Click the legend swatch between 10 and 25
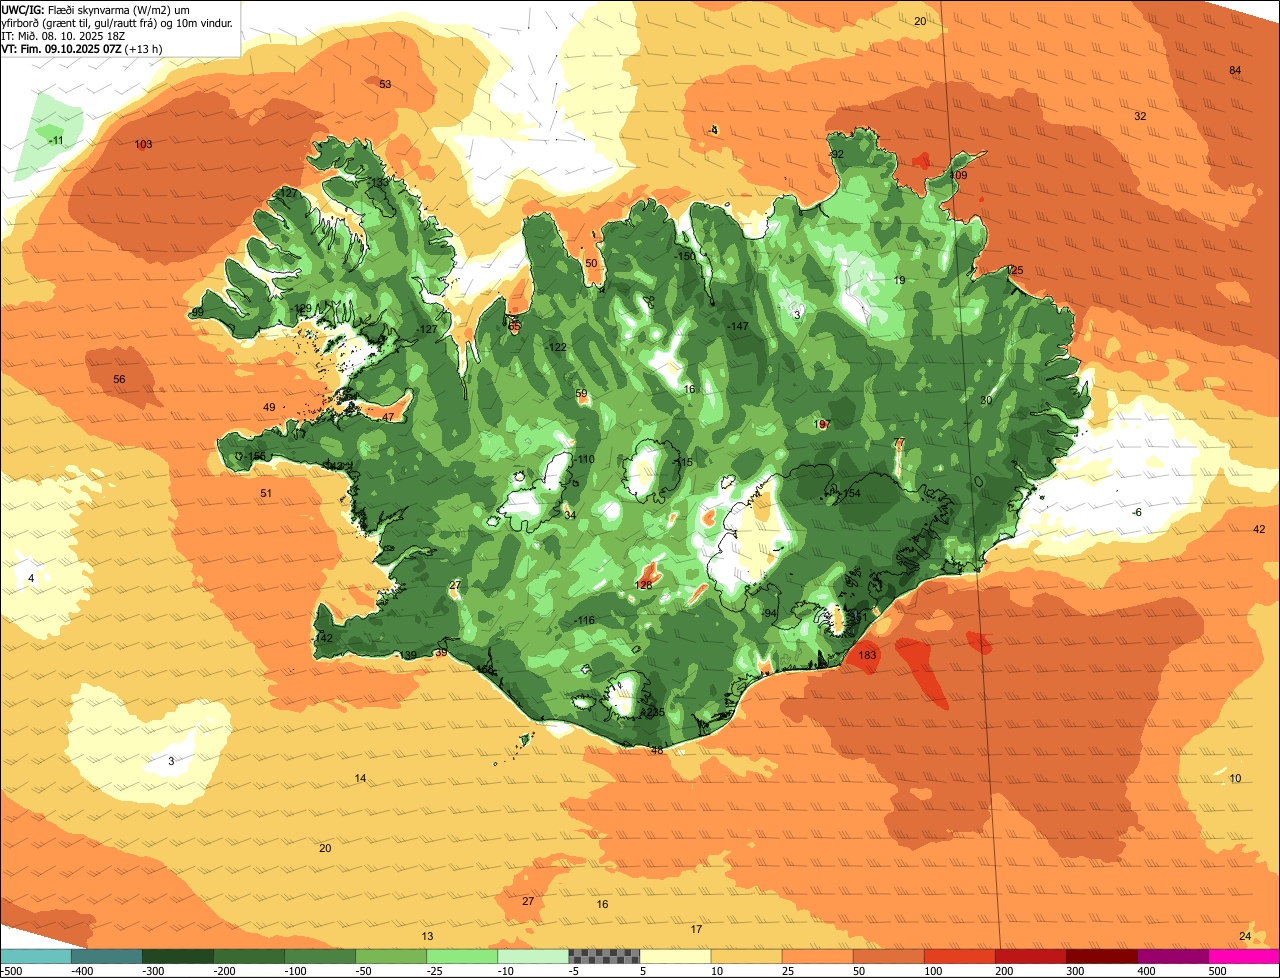1280x978 pixels. coord(746,956)
